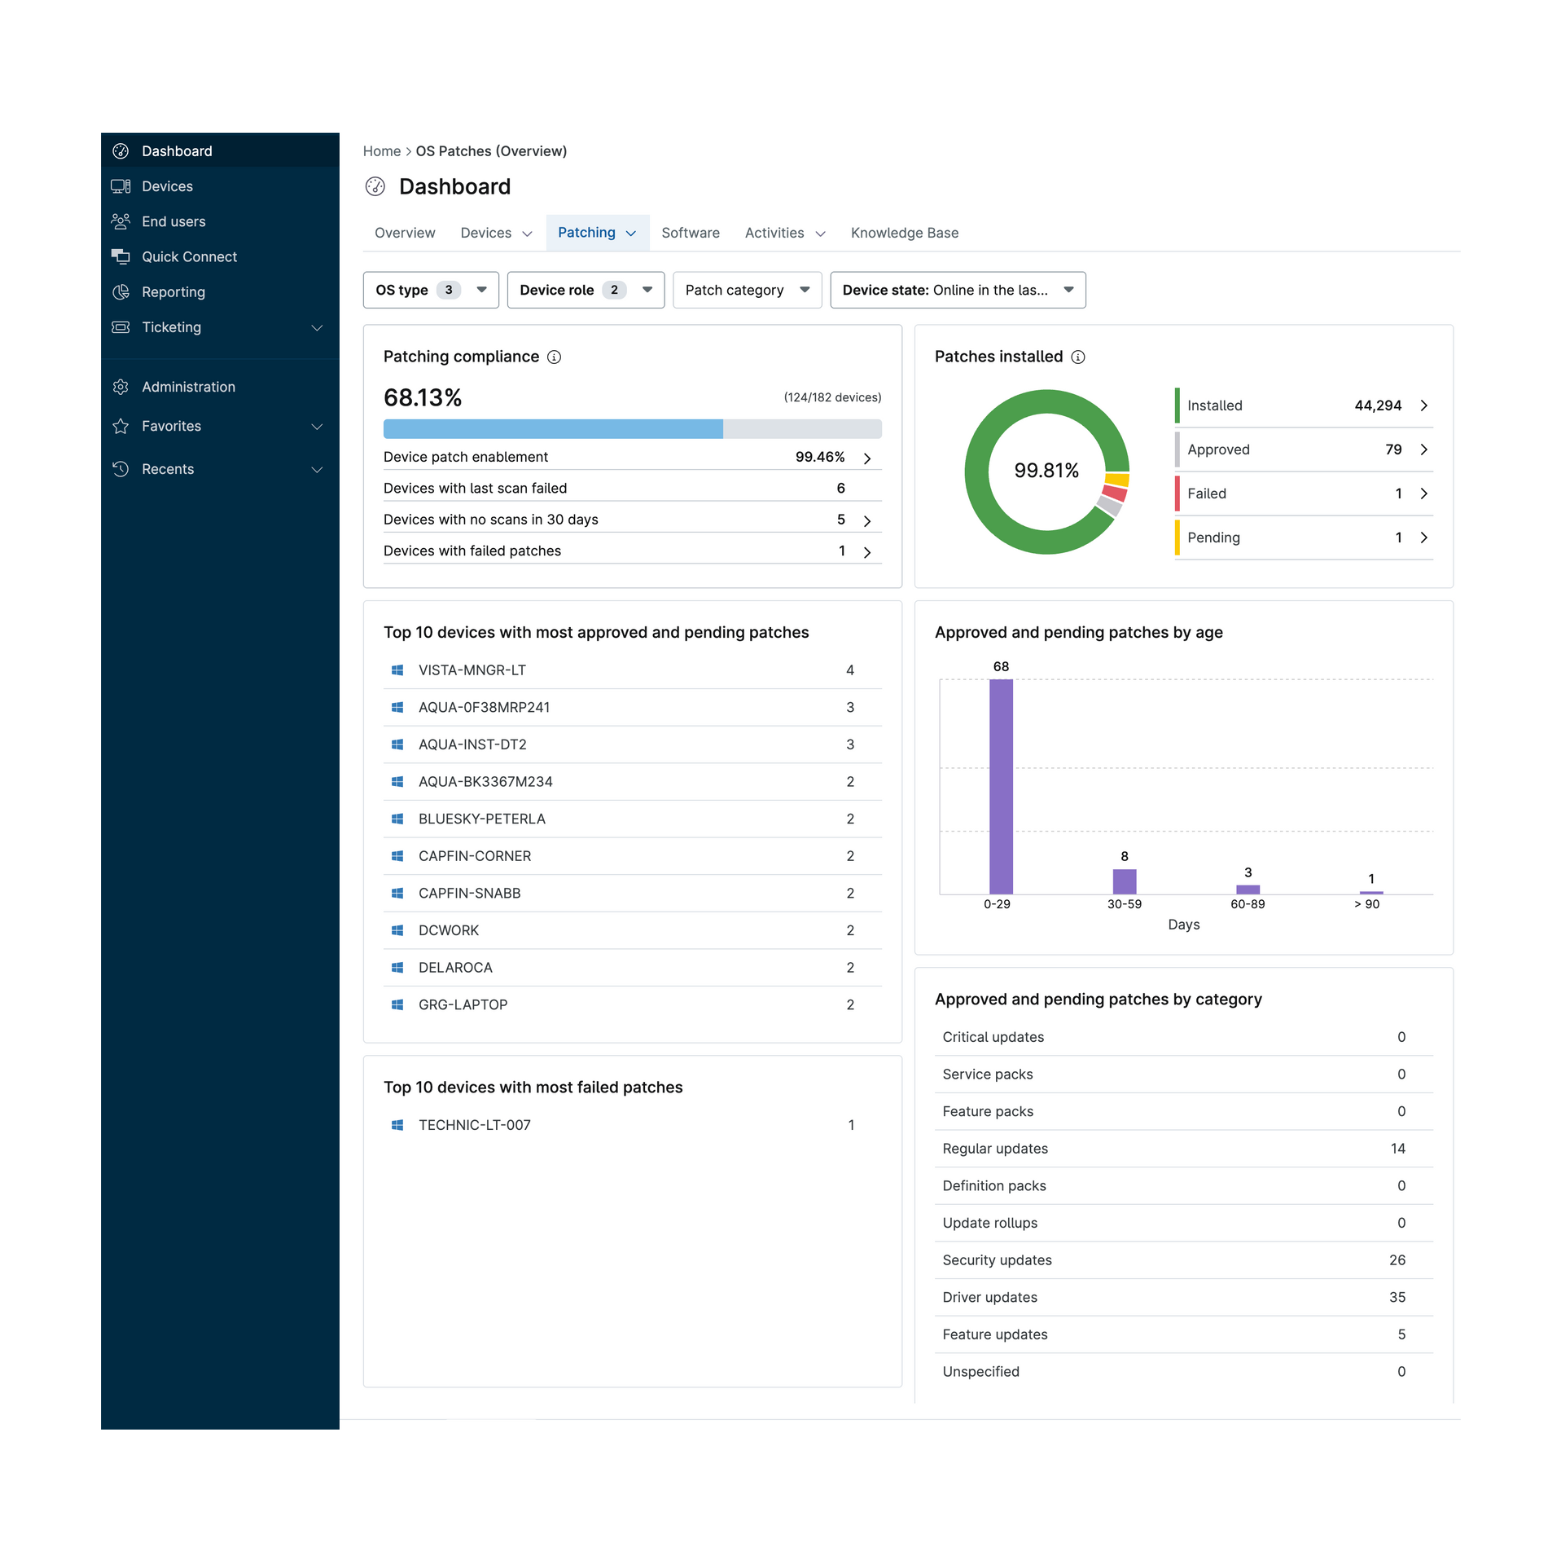
Task: Open Installed patches via its chevron
Action: 1424,405
